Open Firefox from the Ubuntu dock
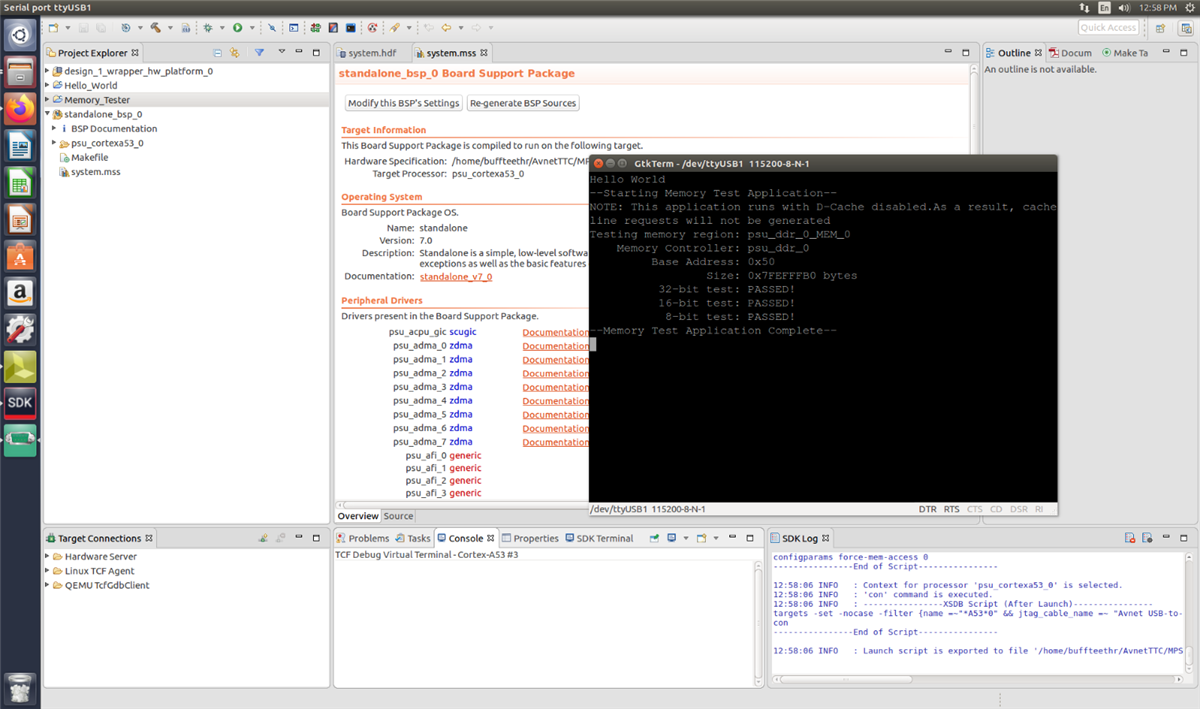1200x709 pixels. pos(20,107)
